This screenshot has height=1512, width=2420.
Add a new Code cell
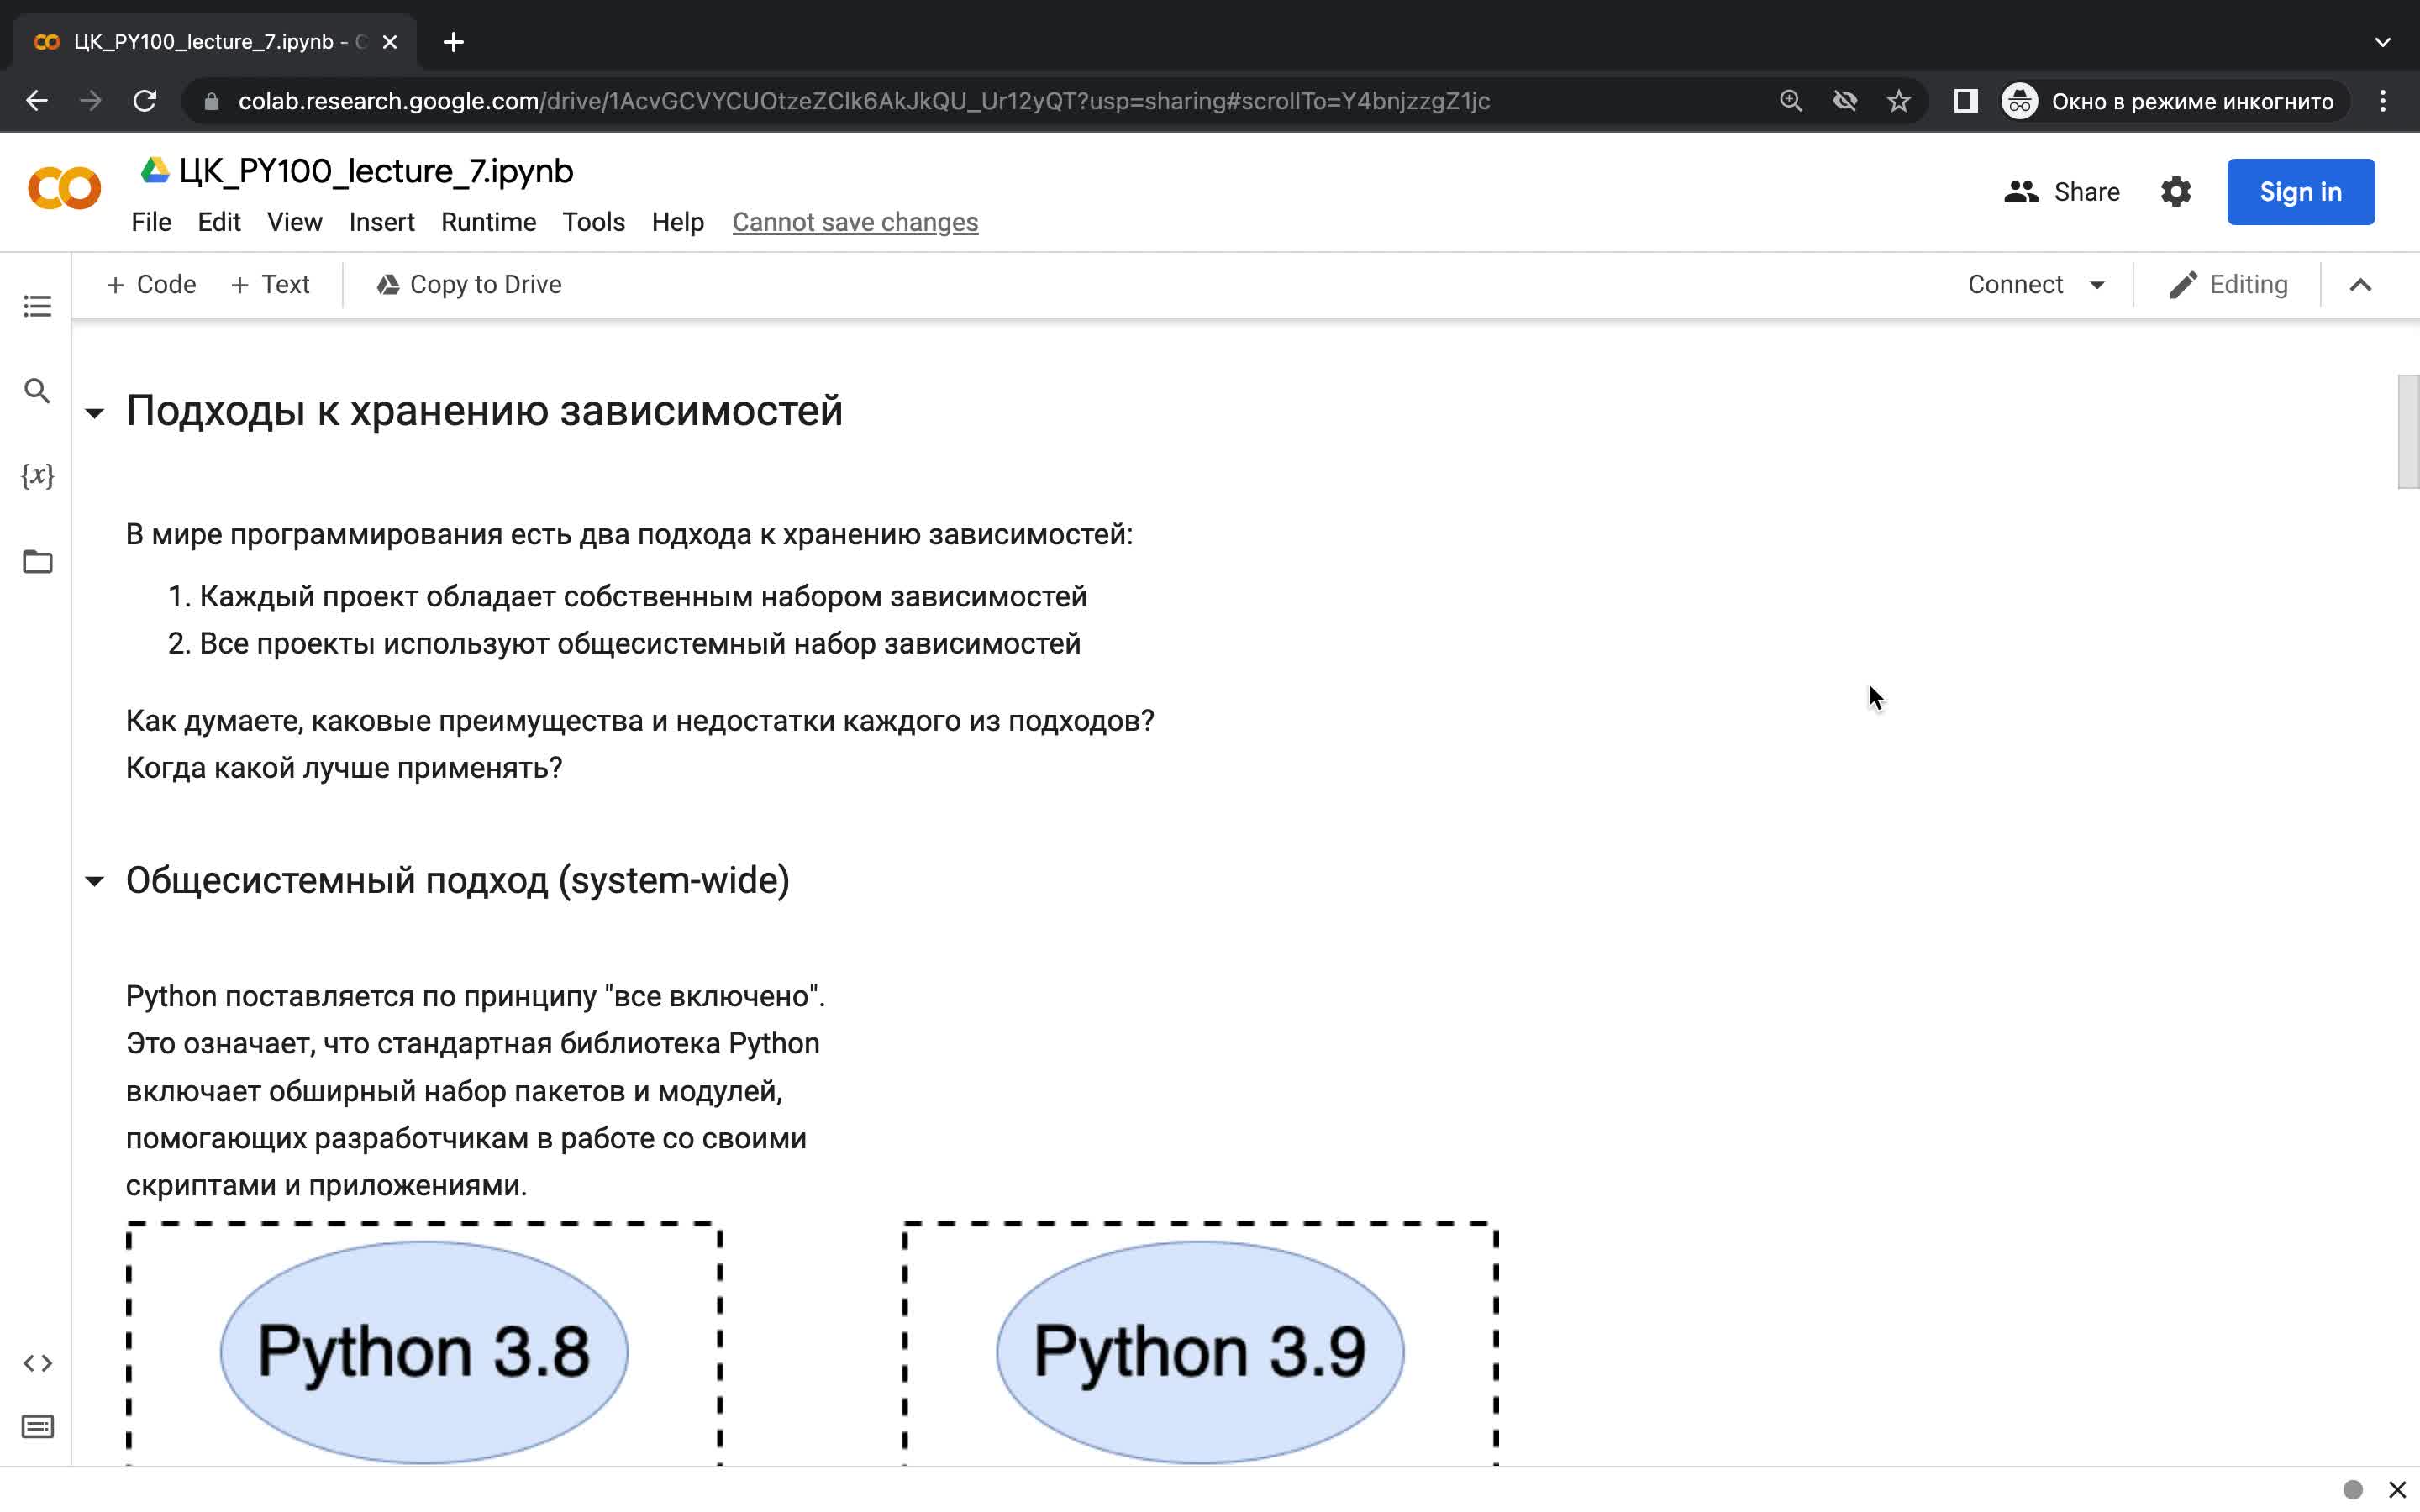[151, 285]
